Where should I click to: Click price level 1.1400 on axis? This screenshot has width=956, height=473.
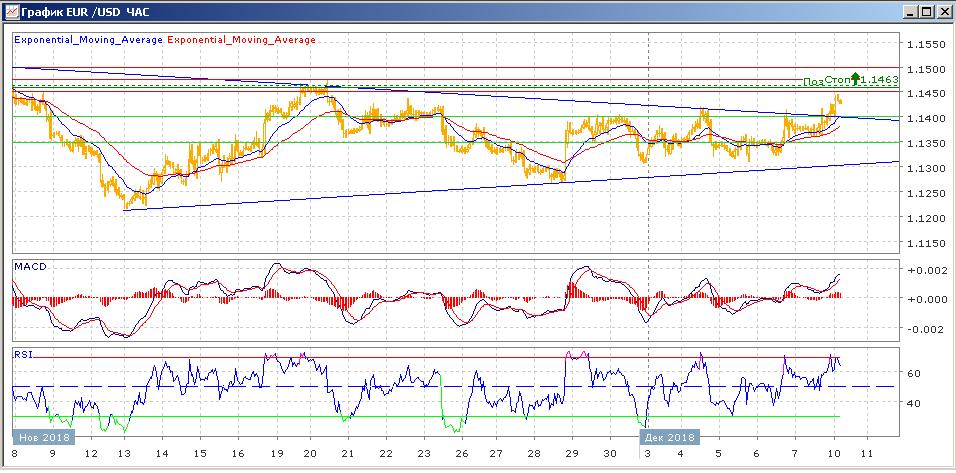coord(926,118)
